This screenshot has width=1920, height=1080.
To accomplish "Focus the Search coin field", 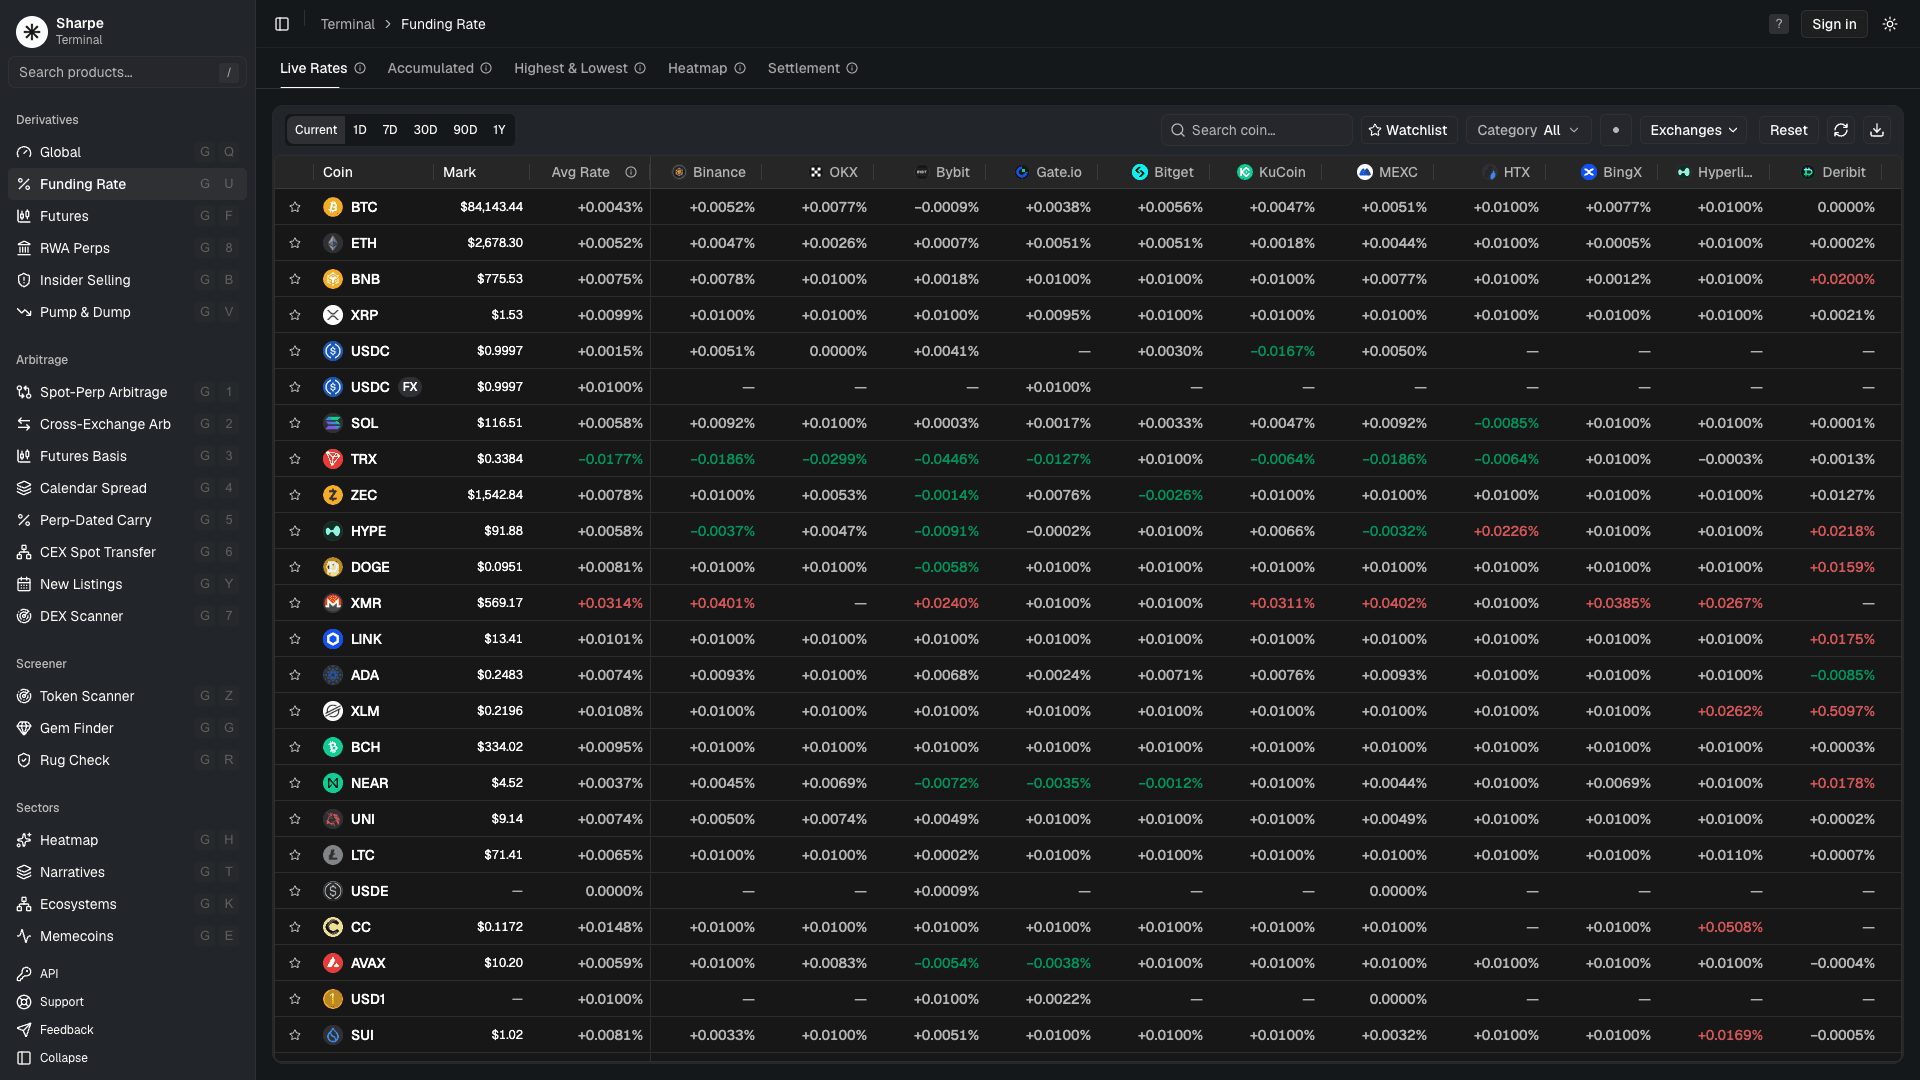I will pos(1257,130).
